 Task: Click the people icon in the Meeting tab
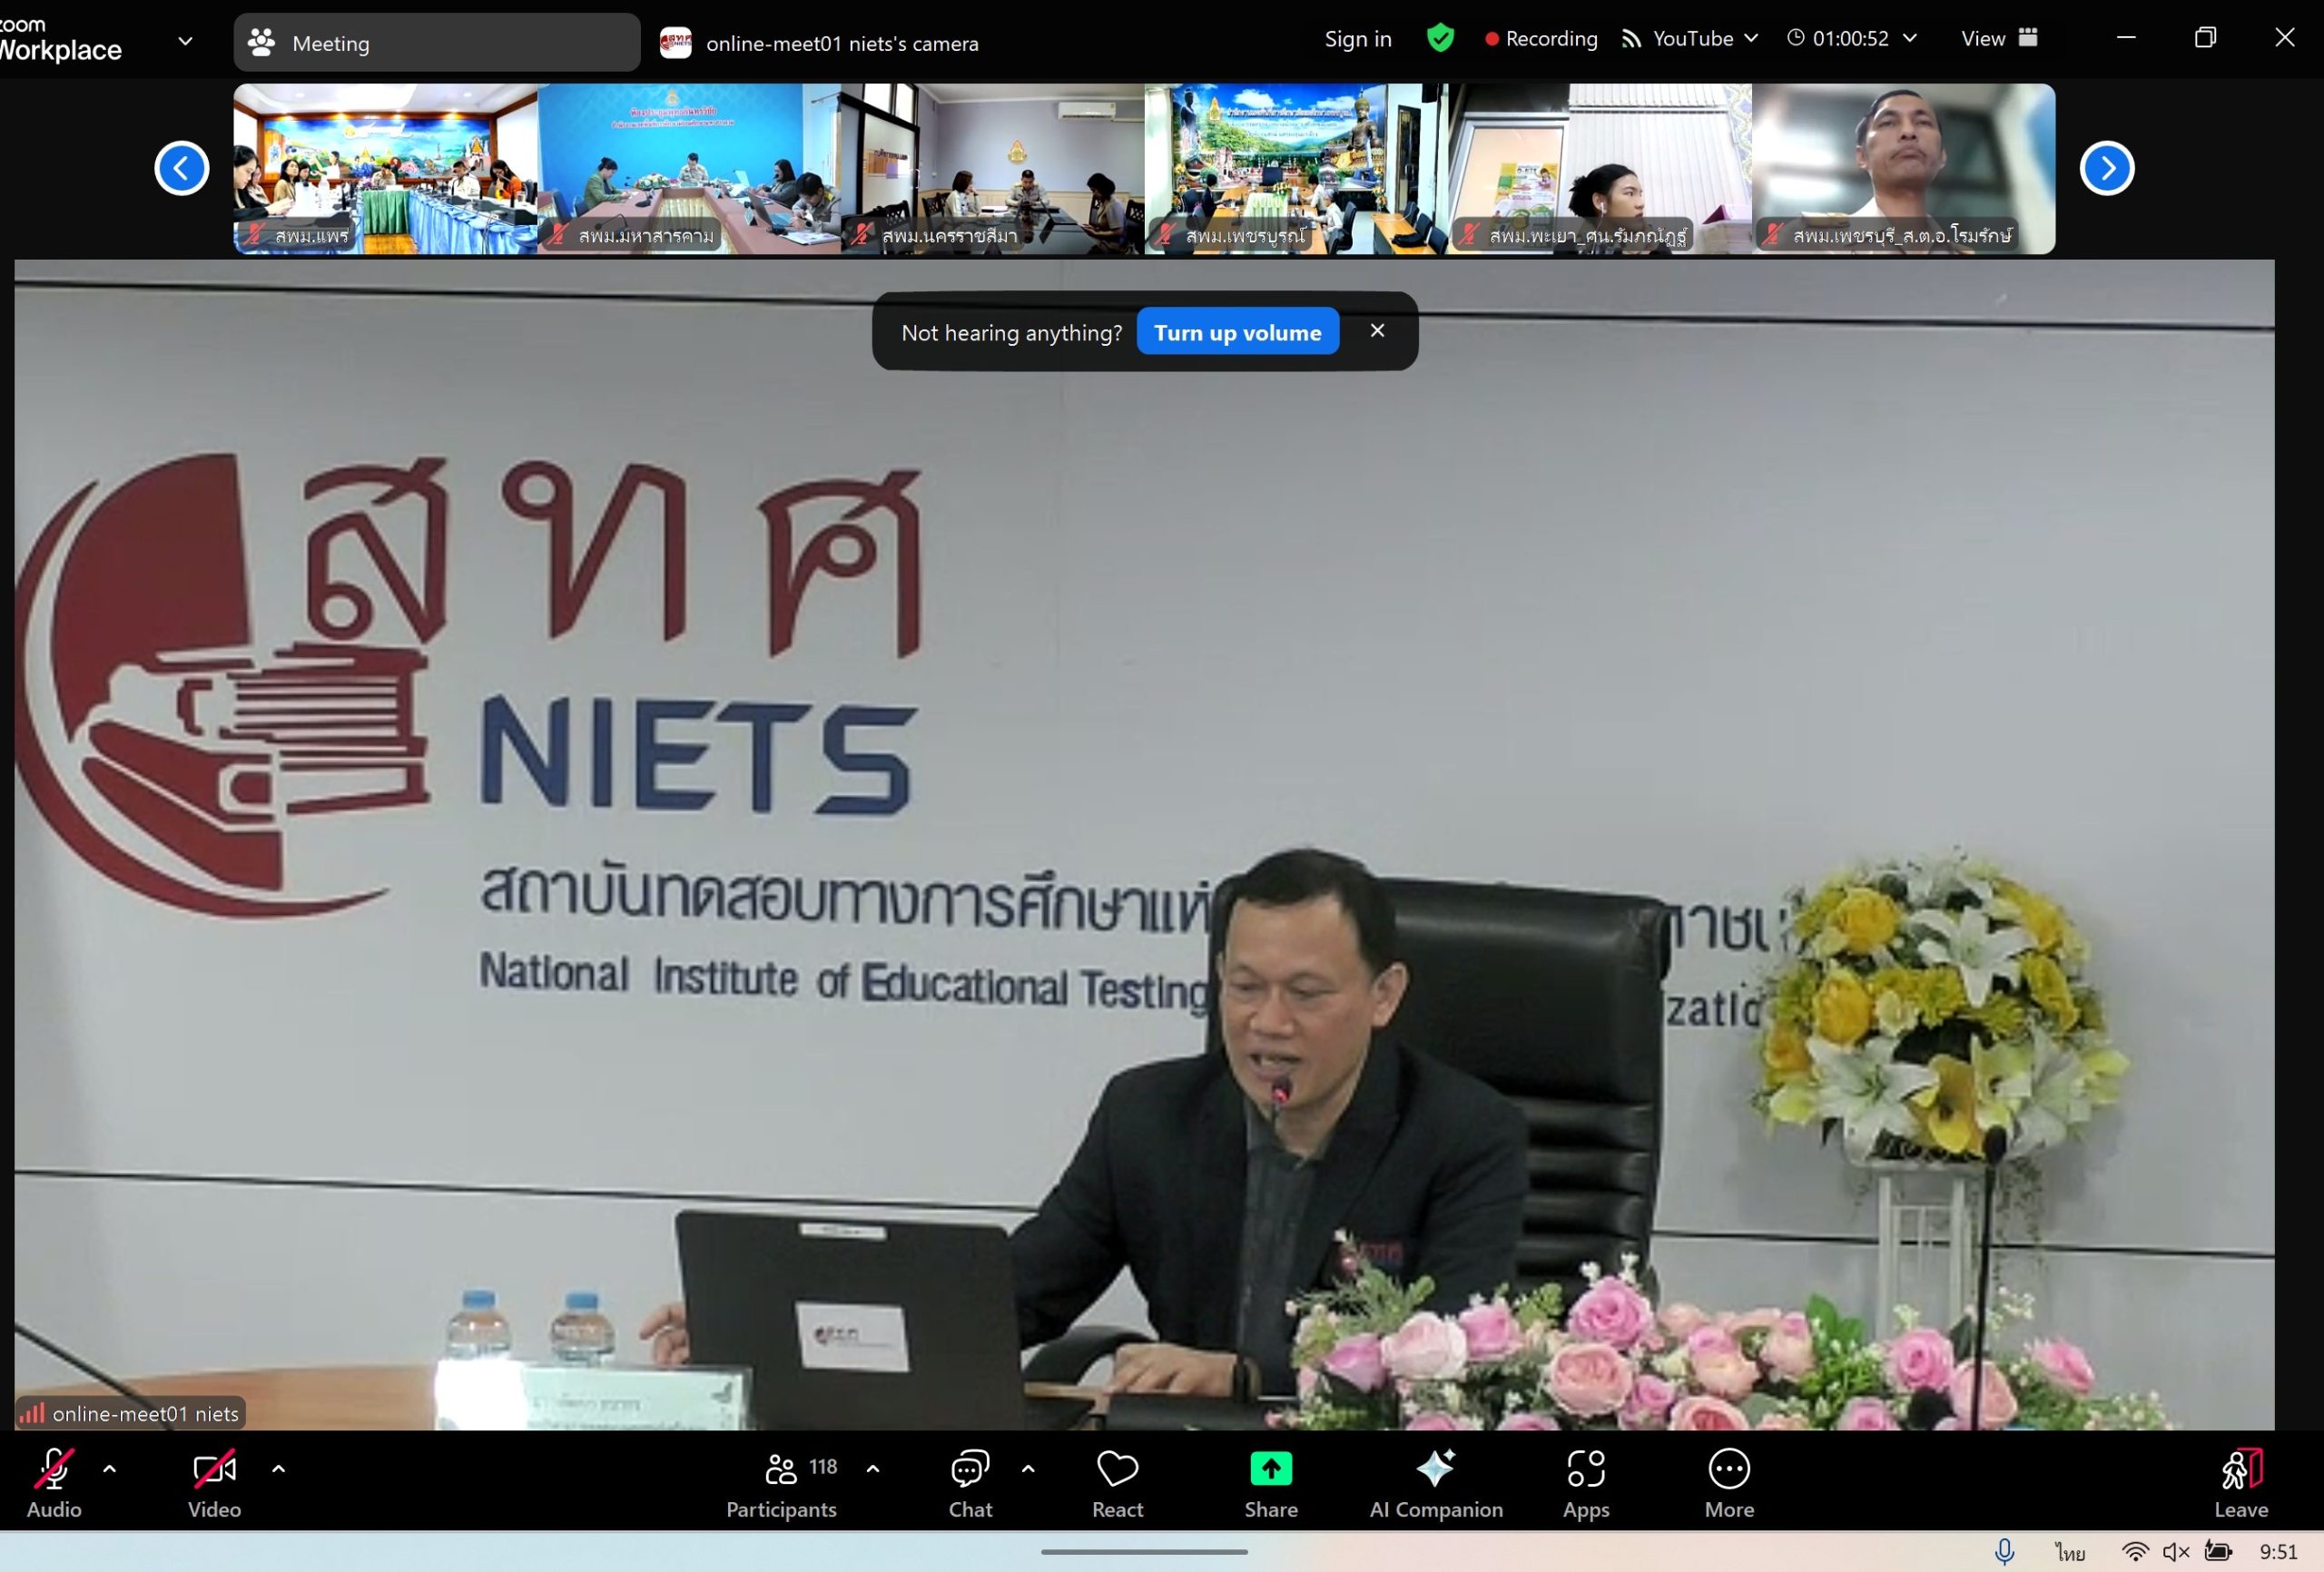261,42
